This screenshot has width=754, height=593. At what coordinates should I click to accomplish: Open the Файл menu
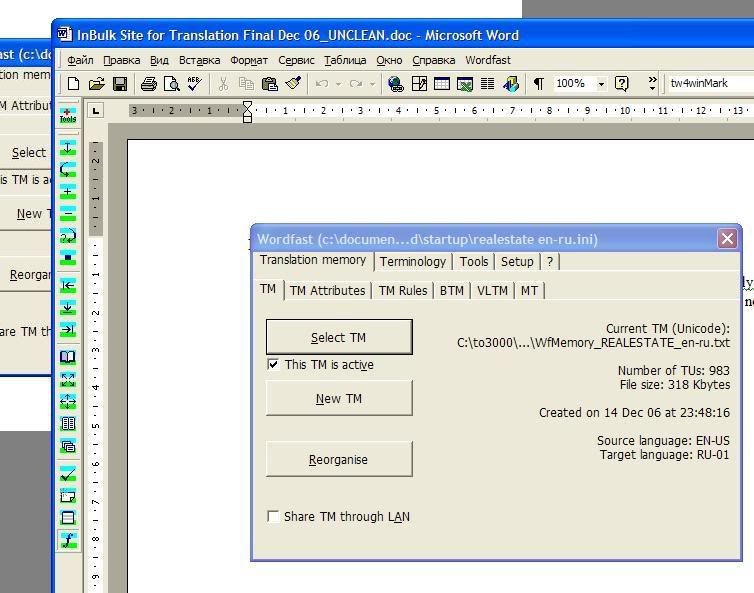(80, 60)
